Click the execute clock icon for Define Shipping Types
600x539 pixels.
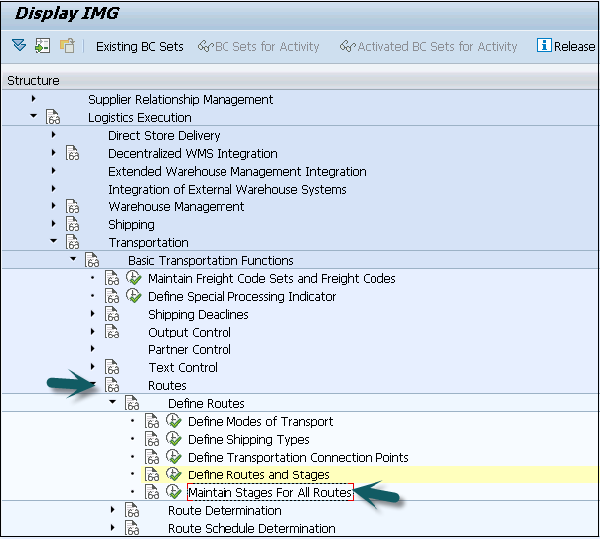[173, 440]
